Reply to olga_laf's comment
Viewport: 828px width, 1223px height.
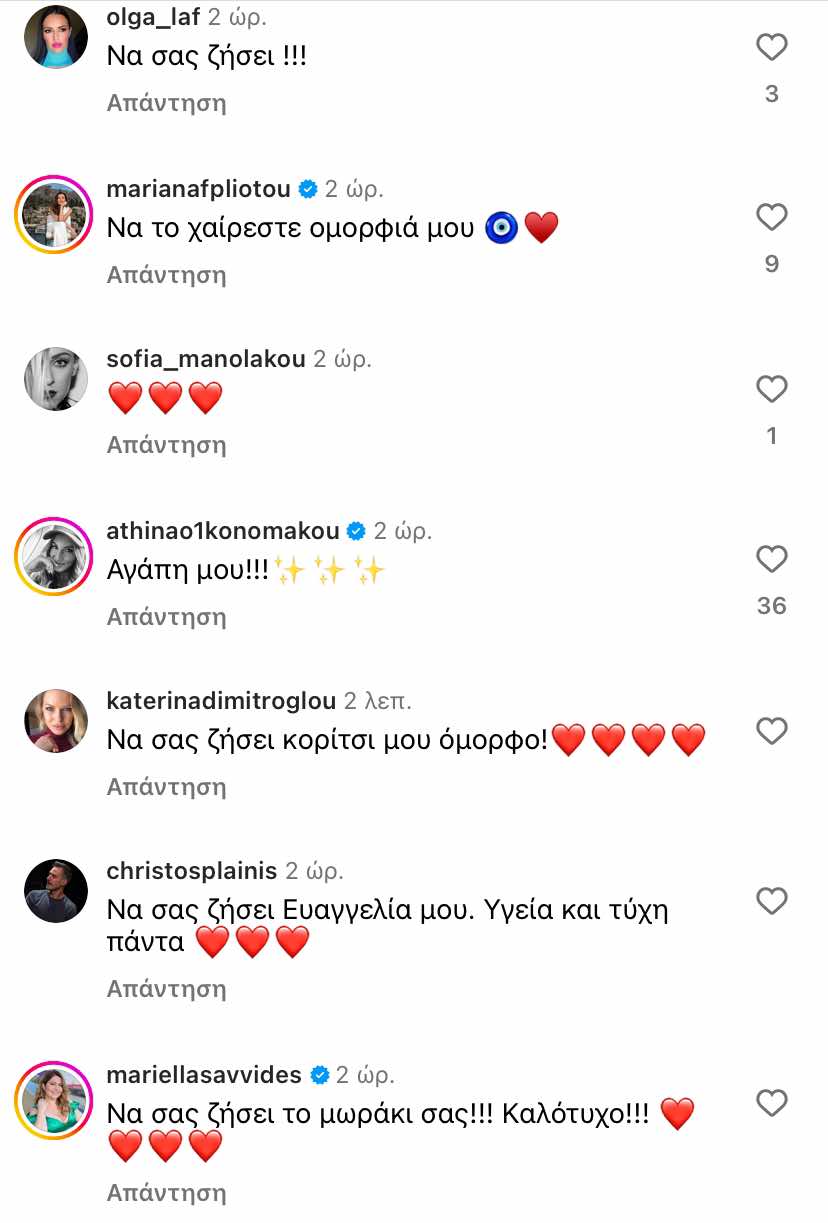(x=166, y=102)
